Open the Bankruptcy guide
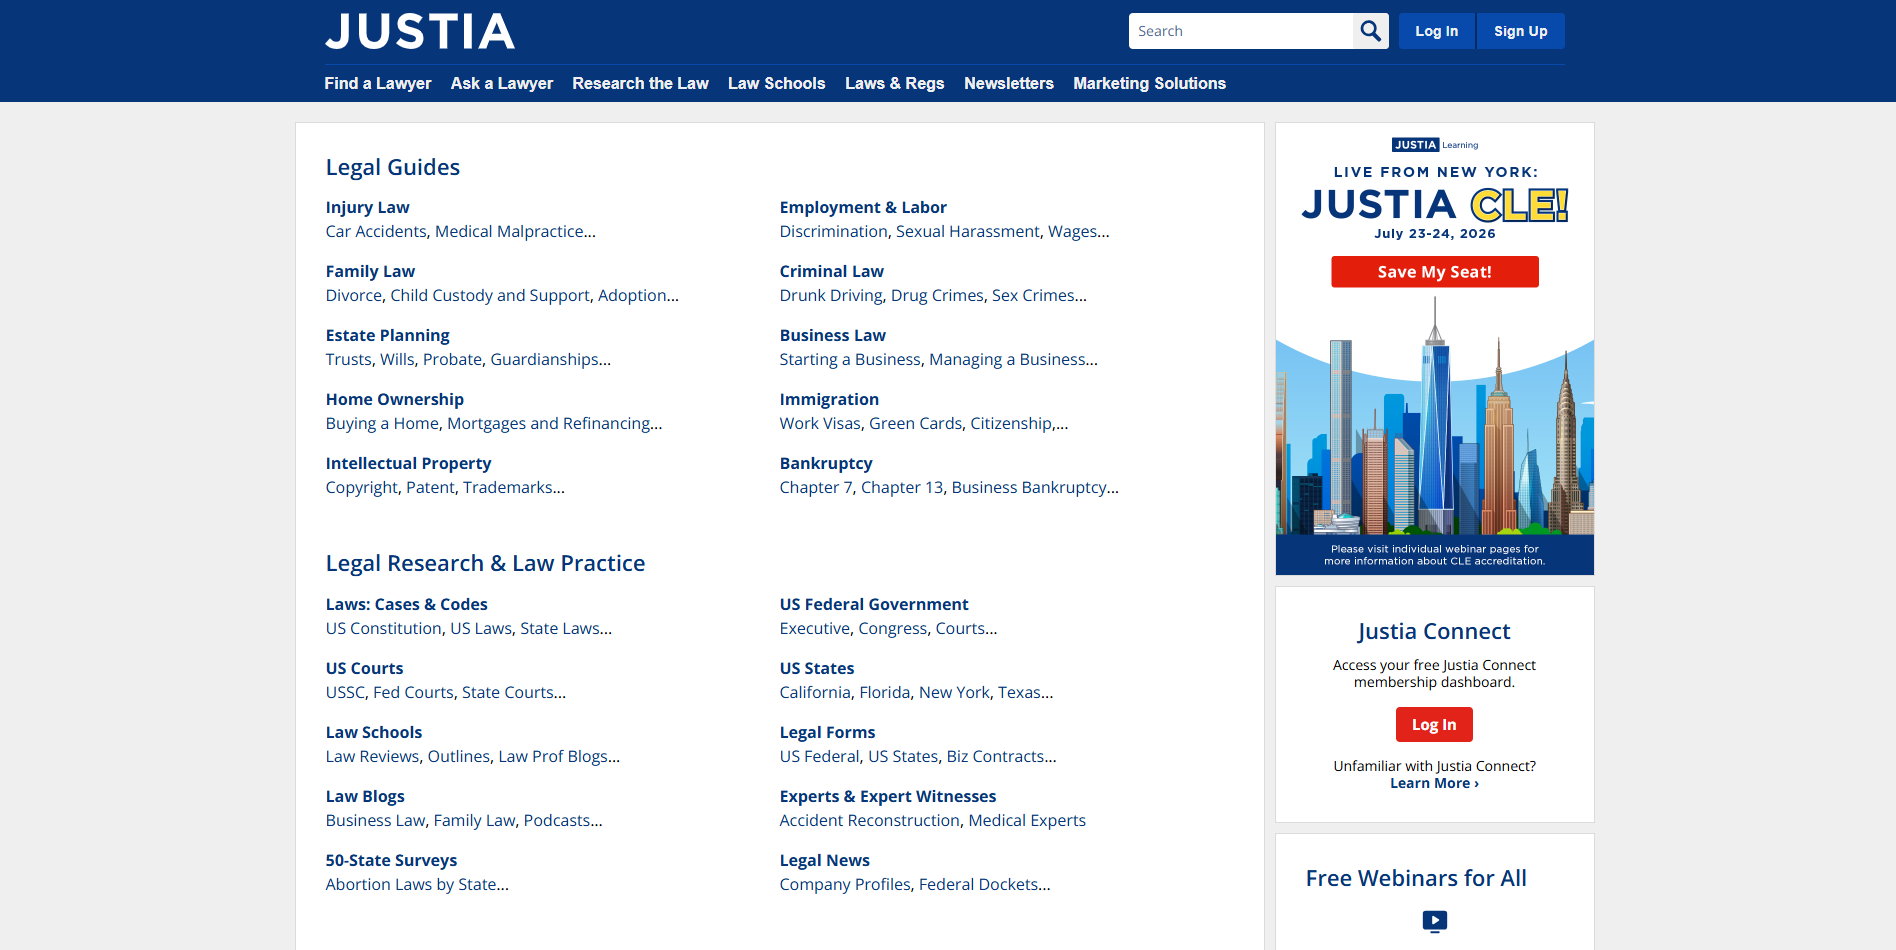The image size is (1896, 950). (x=826, y=463)
